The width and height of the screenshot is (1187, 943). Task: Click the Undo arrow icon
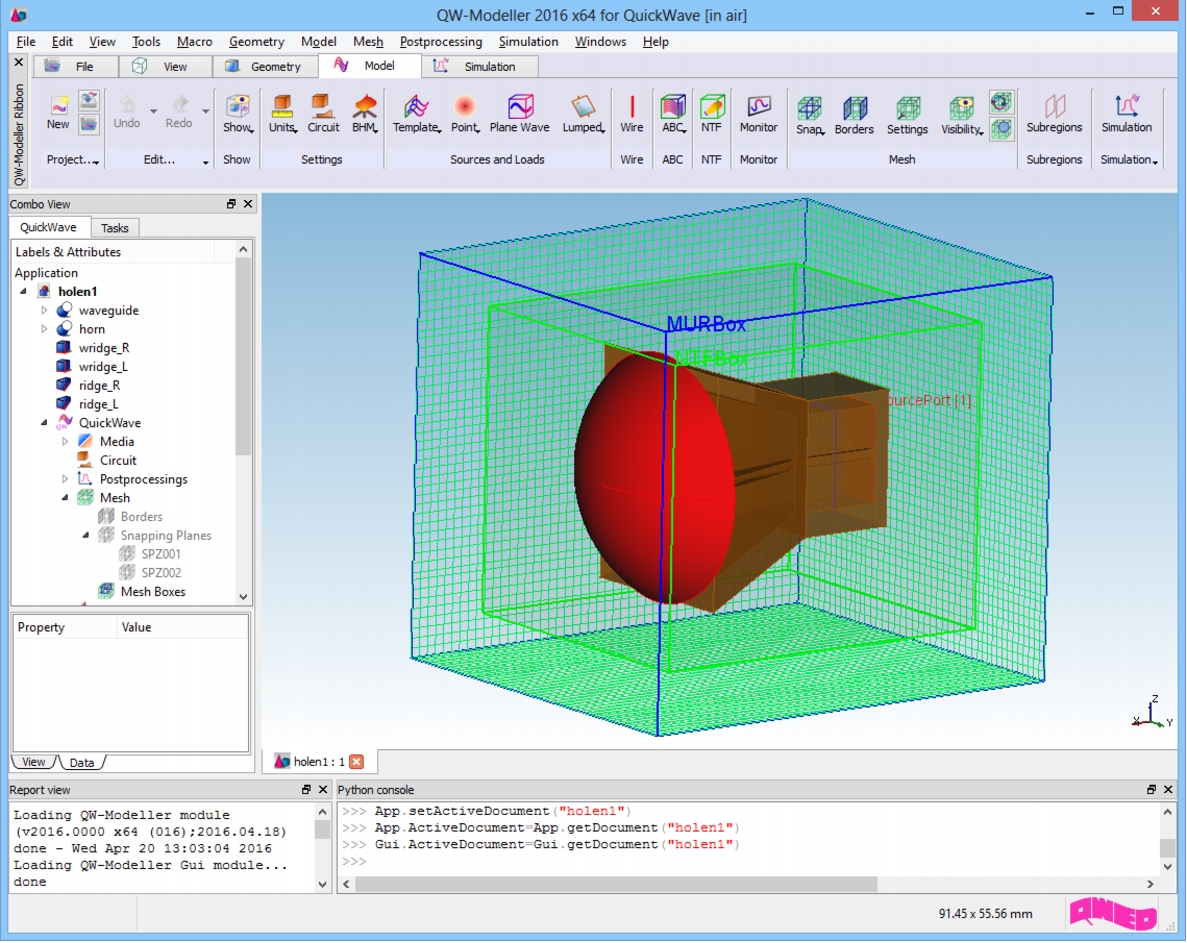point(127,104)
